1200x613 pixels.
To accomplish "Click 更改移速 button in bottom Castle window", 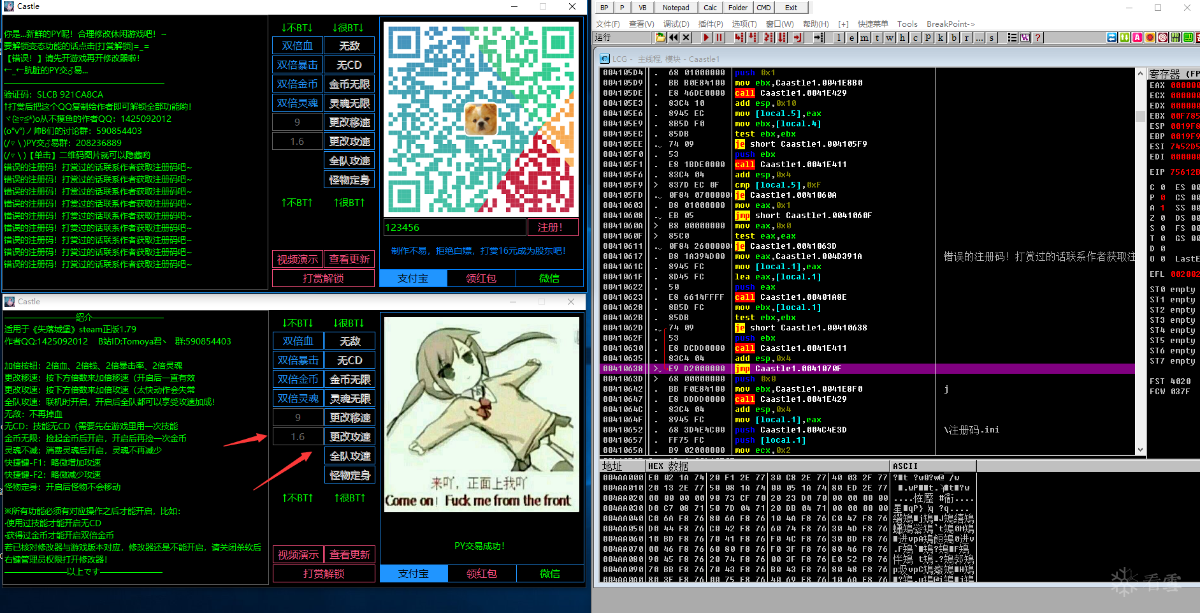I will pos(349,417).
